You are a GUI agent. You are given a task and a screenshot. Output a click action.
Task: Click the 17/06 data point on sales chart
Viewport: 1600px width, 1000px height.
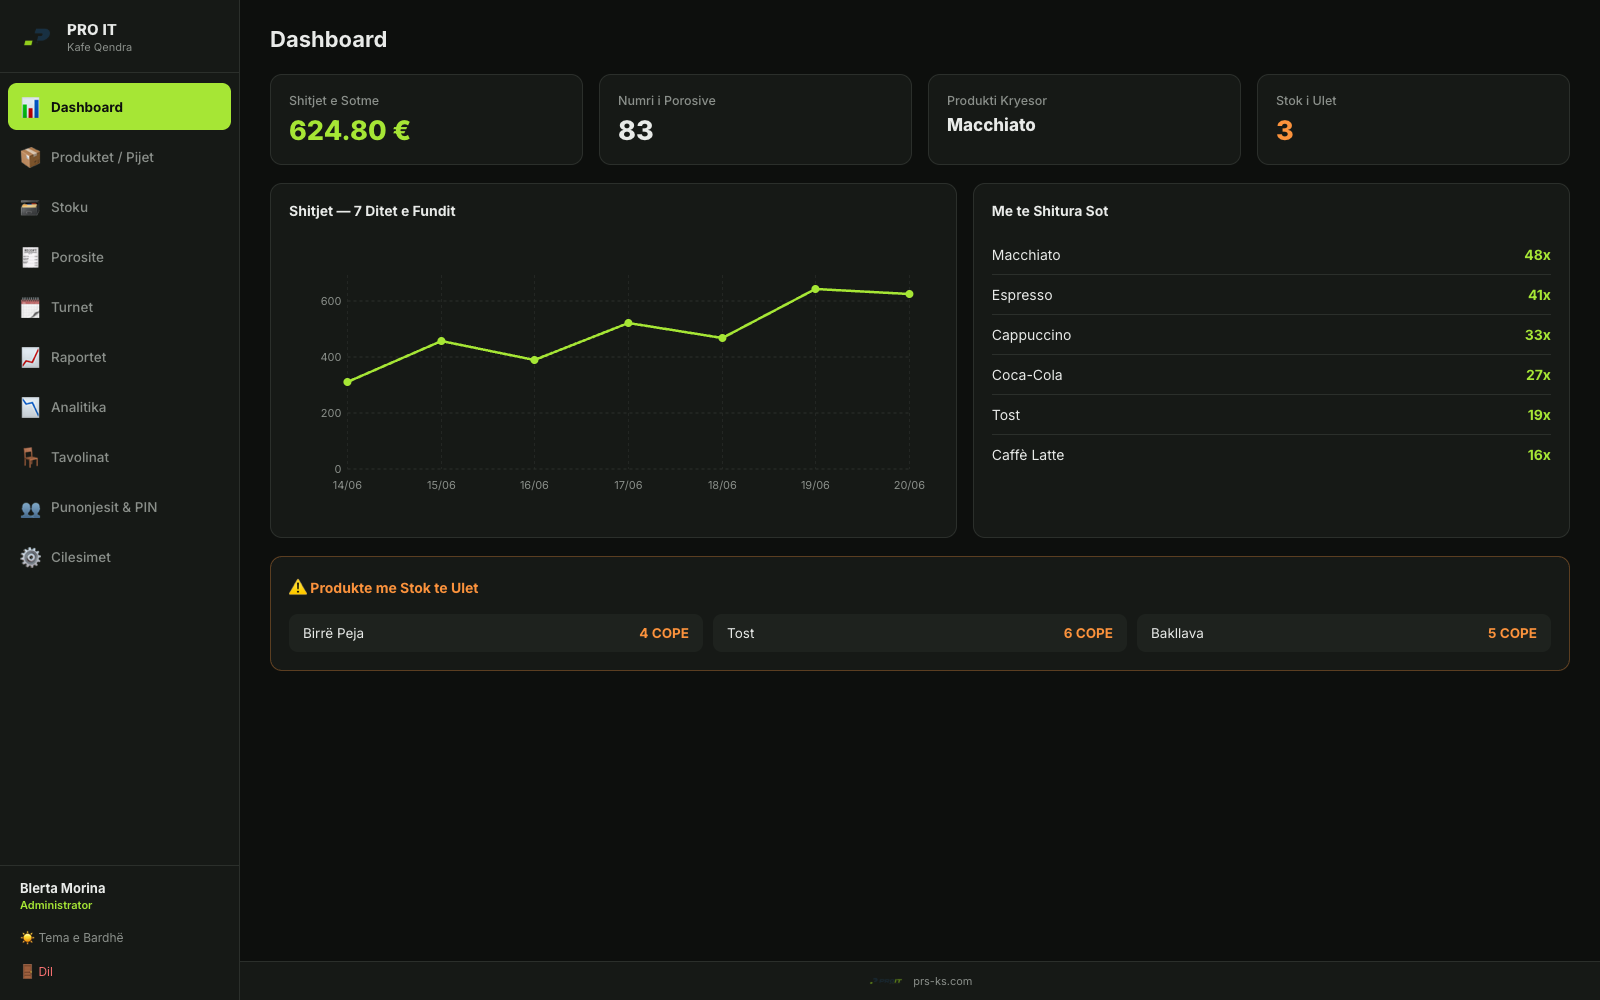628,323
